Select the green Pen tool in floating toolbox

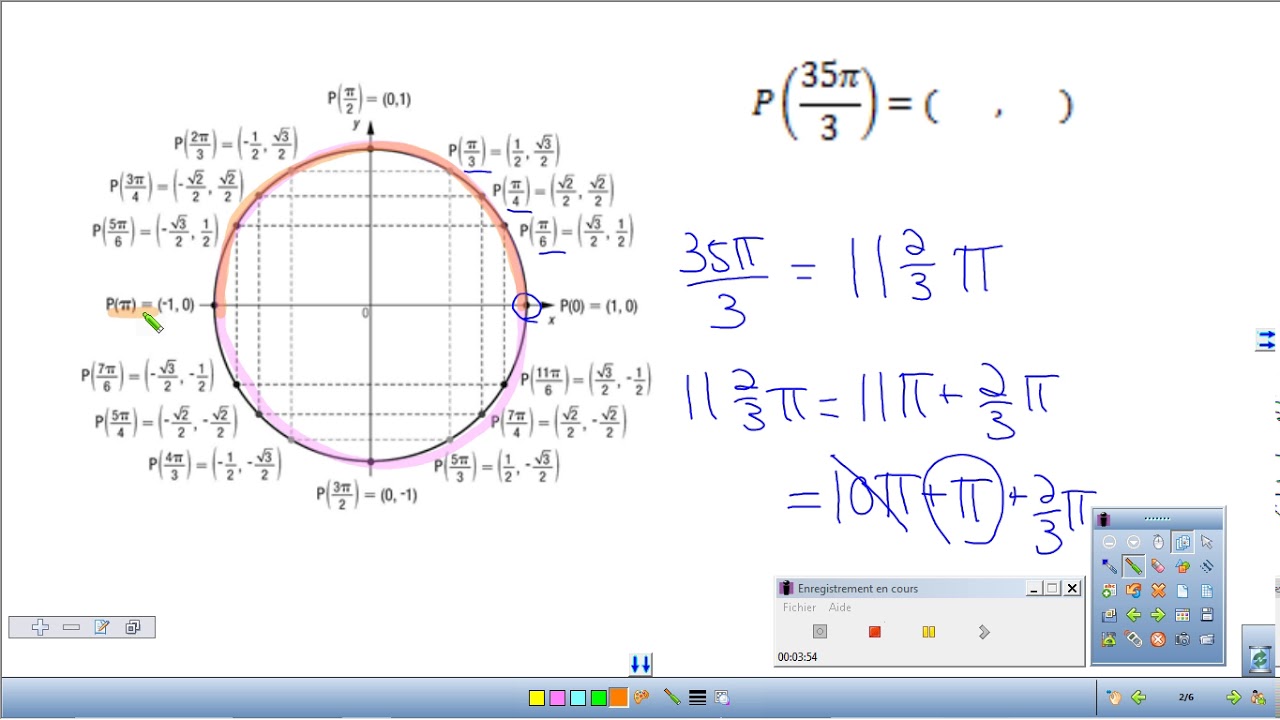(x=1133, y=566)
